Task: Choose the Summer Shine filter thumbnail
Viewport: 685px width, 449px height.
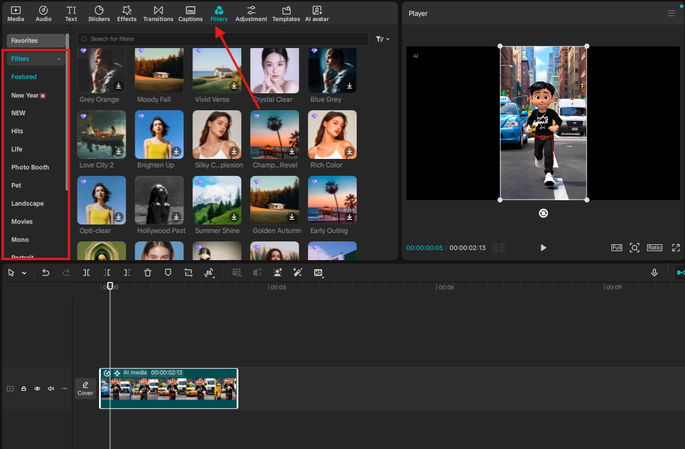Action: (x=217, y=200)
